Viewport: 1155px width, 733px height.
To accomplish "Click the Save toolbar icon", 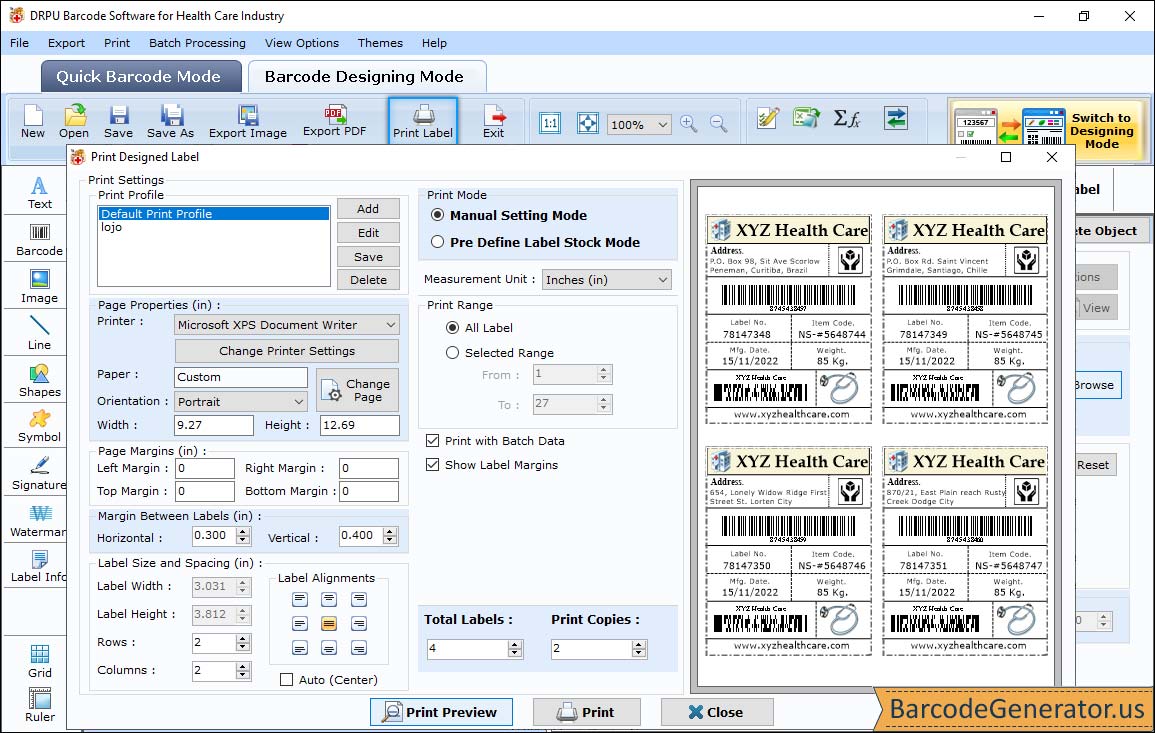I will 119,122.
